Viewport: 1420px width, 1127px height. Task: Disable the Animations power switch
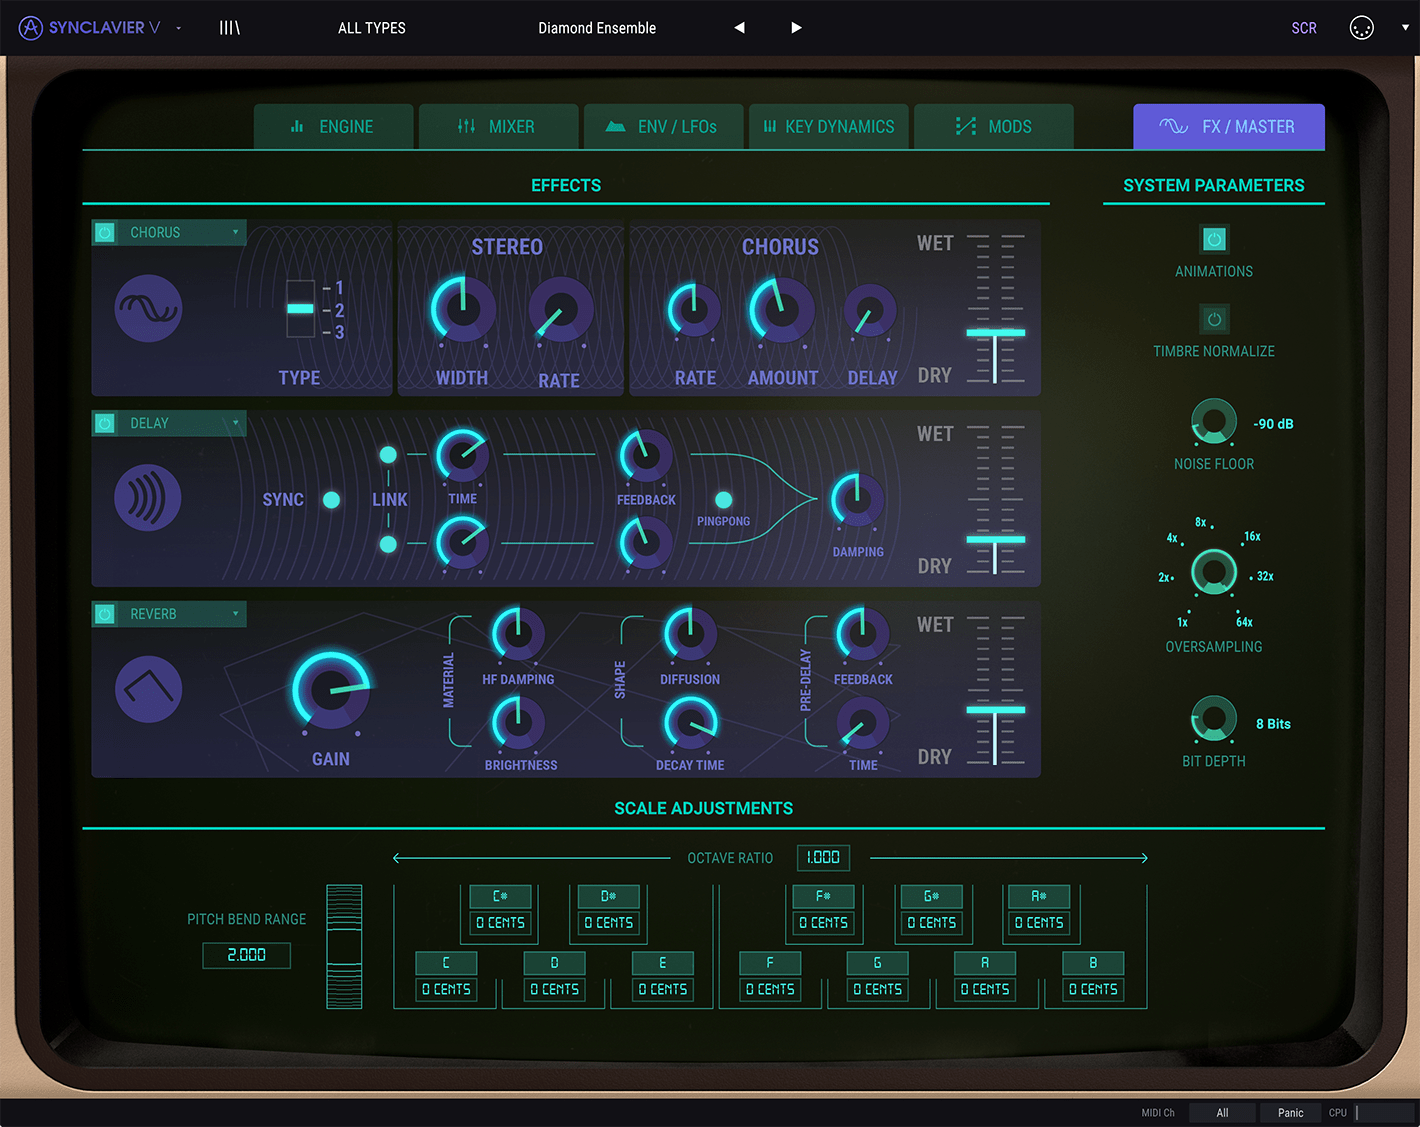[x=1213, y=240]
